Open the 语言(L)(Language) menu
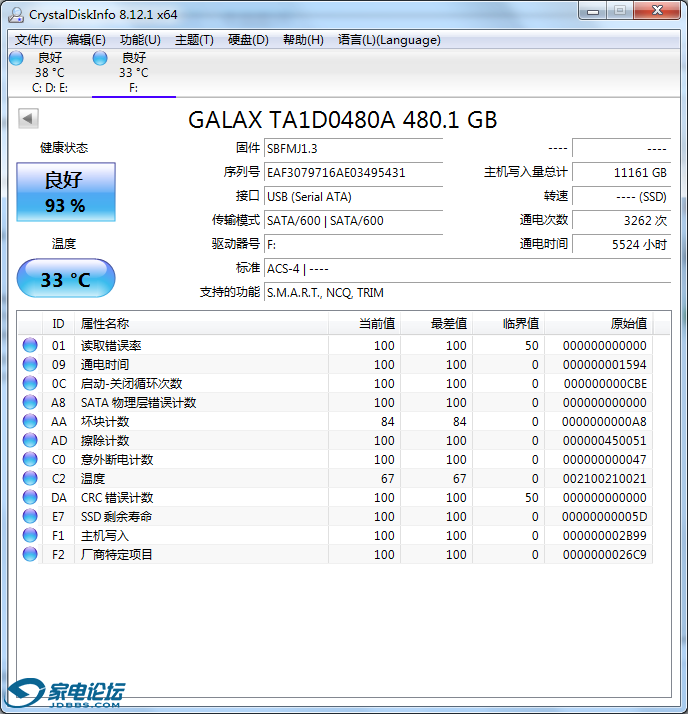The width and height of the screenshot is (688, 714). [389, 40]
